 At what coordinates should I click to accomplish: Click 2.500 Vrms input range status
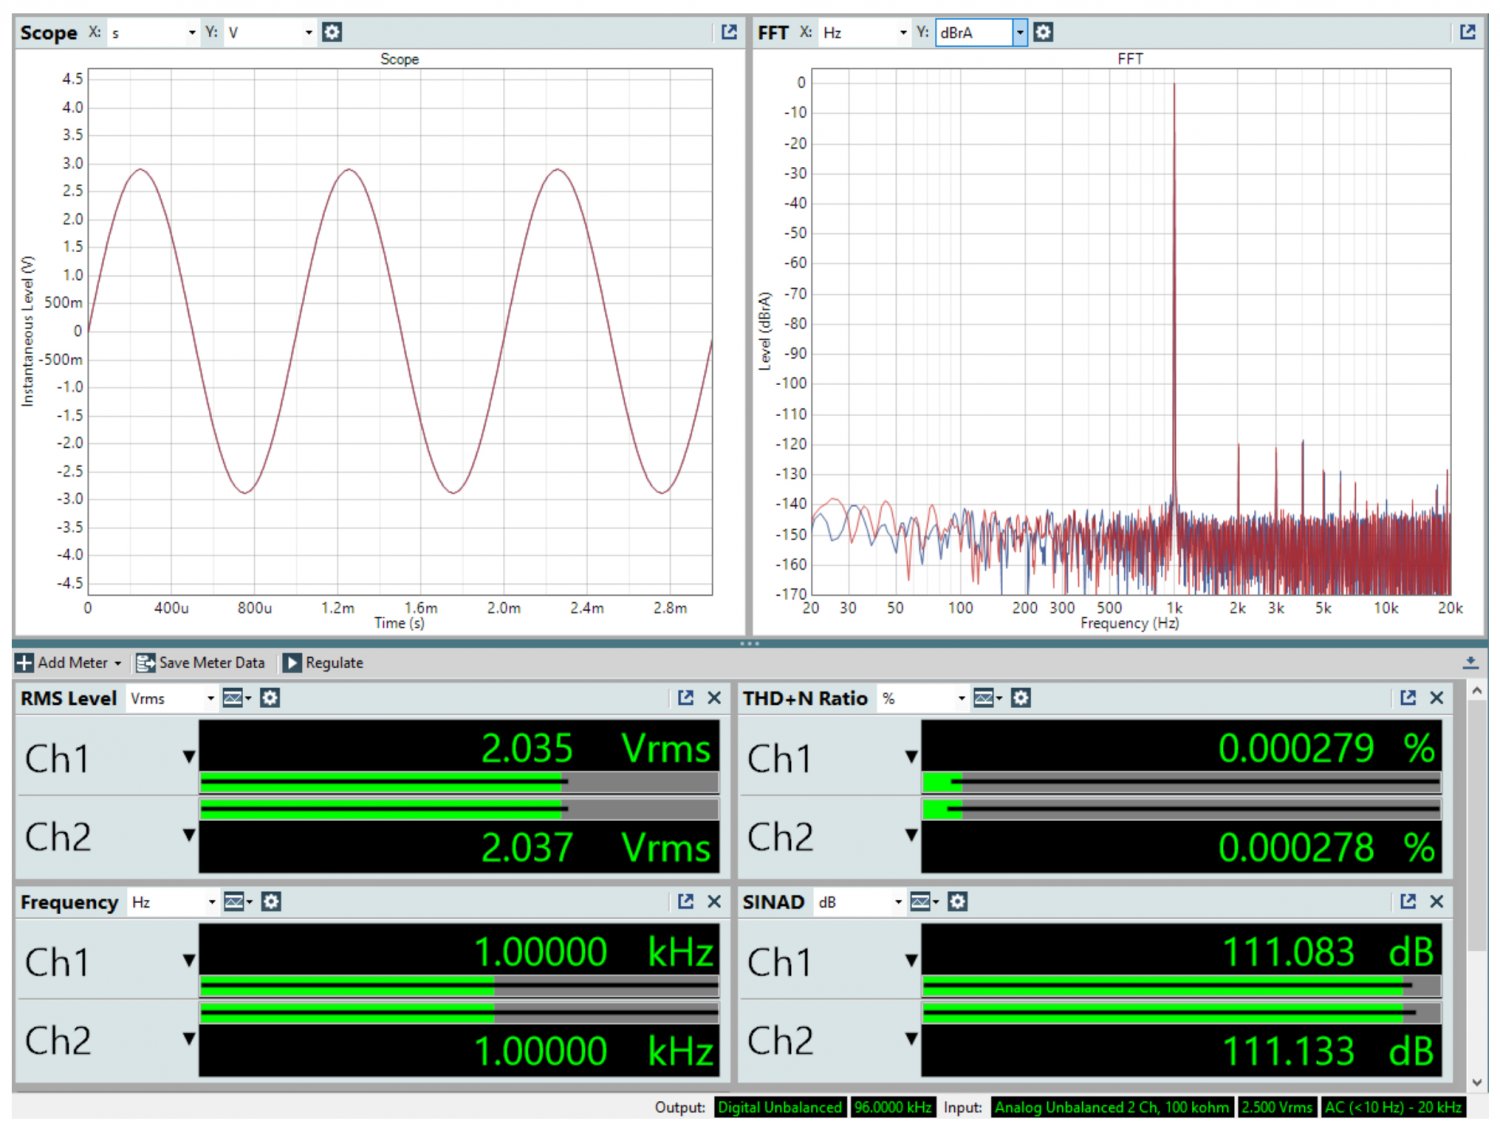[1277, 1107]
